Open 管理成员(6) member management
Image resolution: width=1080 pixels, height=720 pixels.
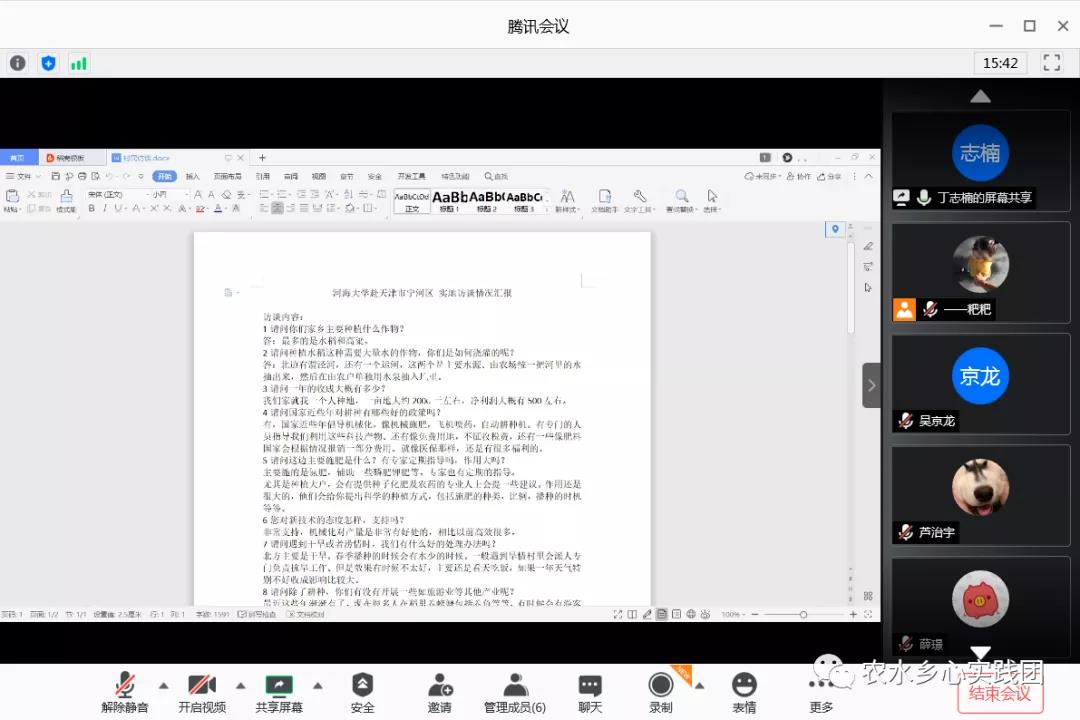tap(515, 692)
